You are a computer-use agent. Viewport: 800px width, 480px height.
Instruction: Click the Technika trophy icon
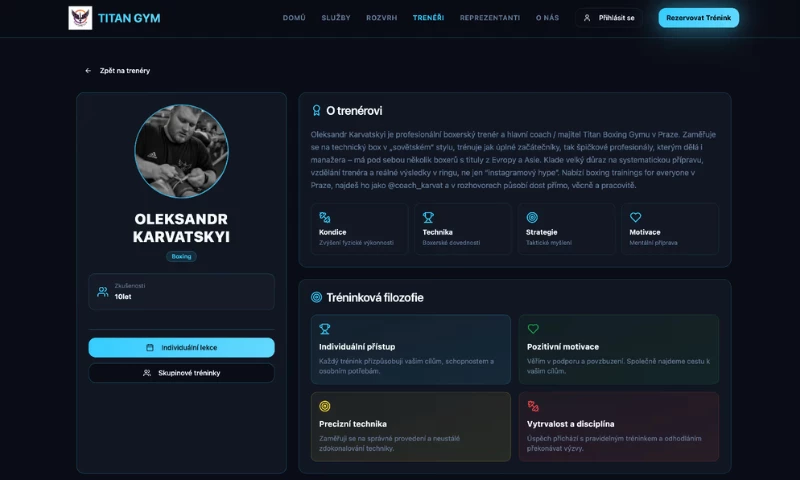tap(428, 217)
